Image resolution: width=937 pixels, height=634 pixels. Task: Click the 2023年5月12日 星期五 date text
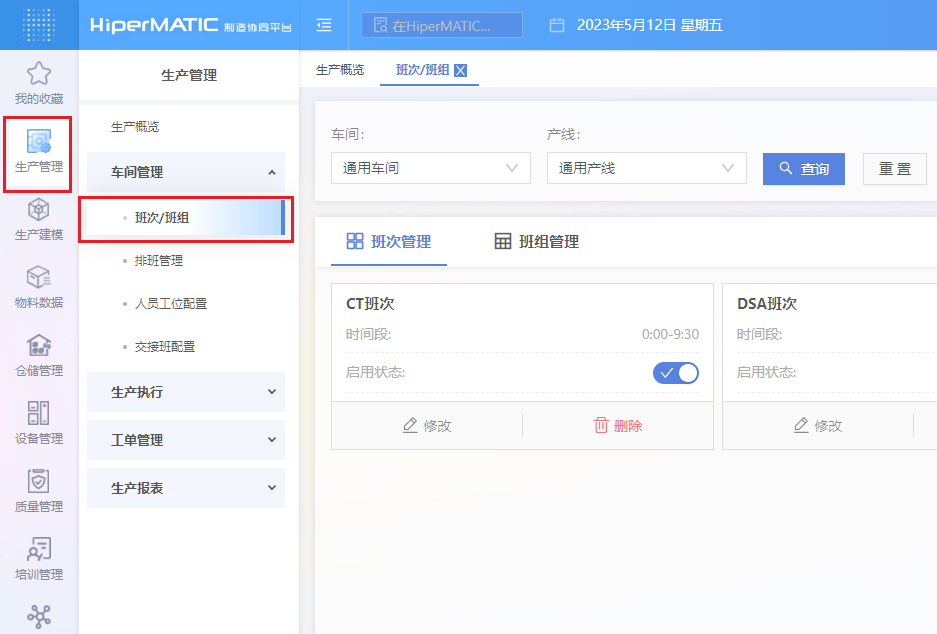pos(650,25)
